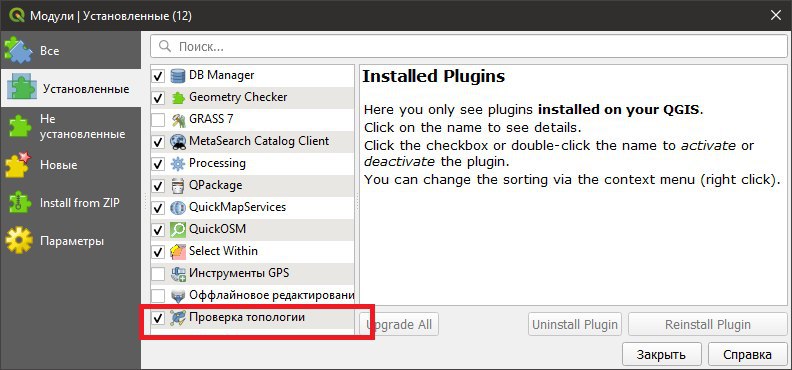Open the Параметры settings tab

71,241
